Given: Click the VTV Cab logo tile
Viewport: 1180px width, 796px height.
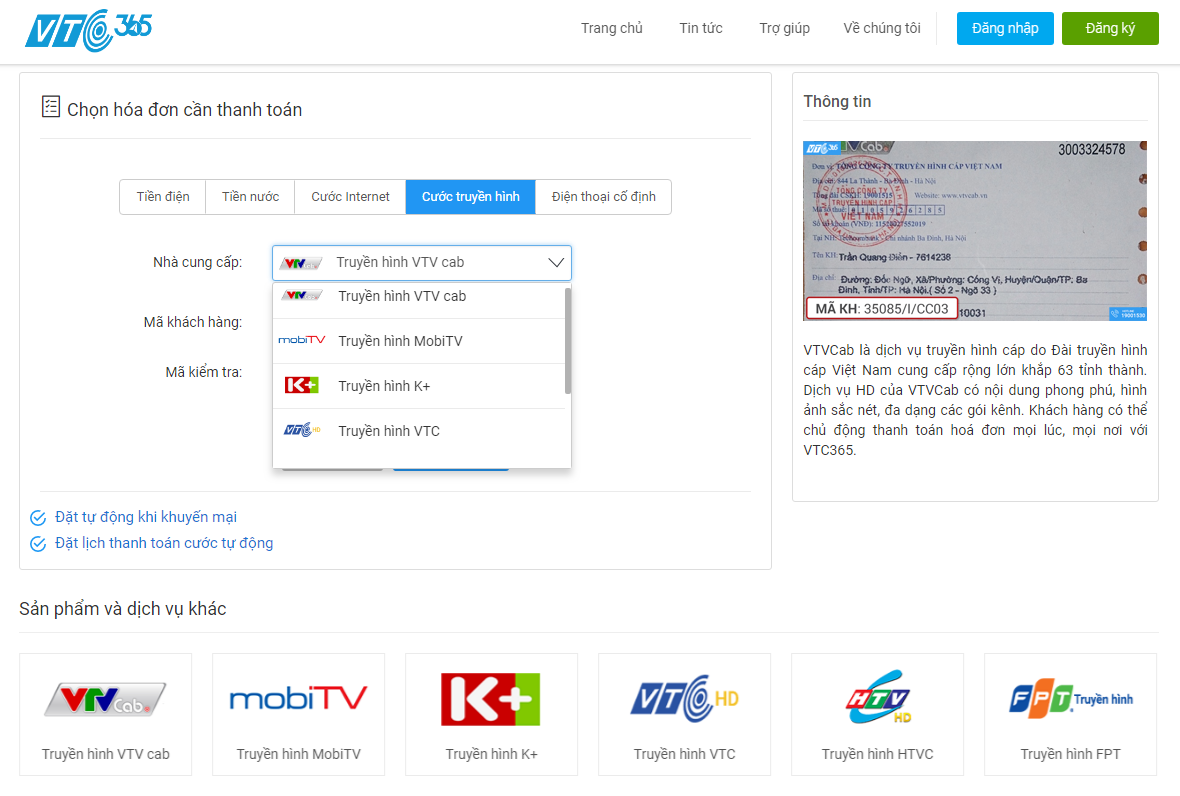Looking at the screenshot, I should (x=105, y=698).
